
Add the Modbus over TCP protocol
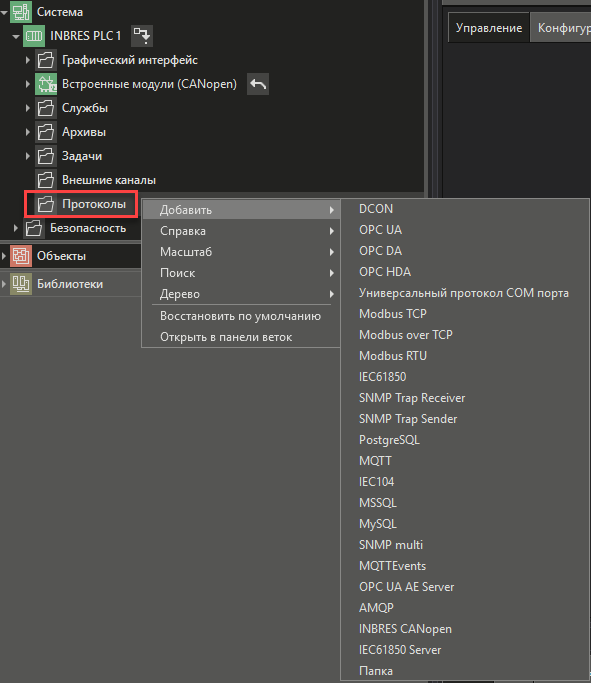465,335
